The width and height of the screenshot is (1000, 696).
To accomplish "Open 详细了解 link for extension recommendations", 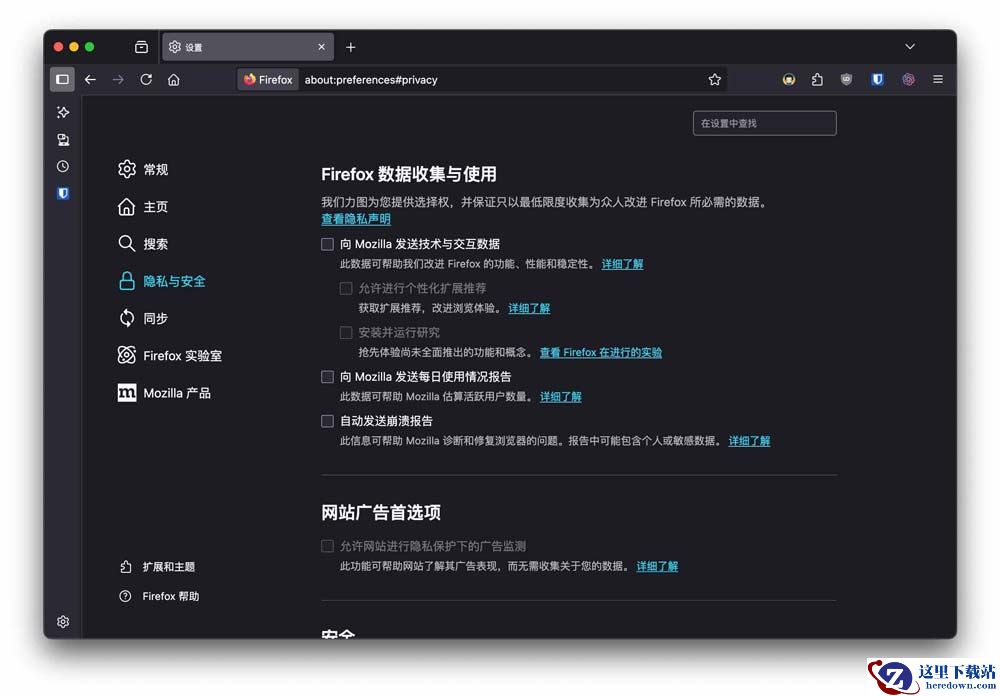I will pos(529,308).
